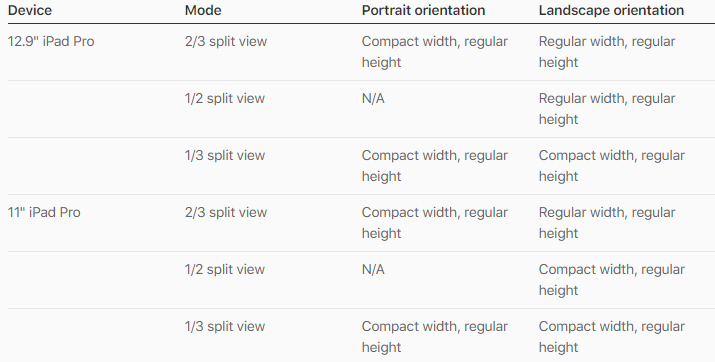This screenshot has width=715, height=362.
Task: Select 1/2 split view for 12.9" iPad Pro
Action: 225,98
